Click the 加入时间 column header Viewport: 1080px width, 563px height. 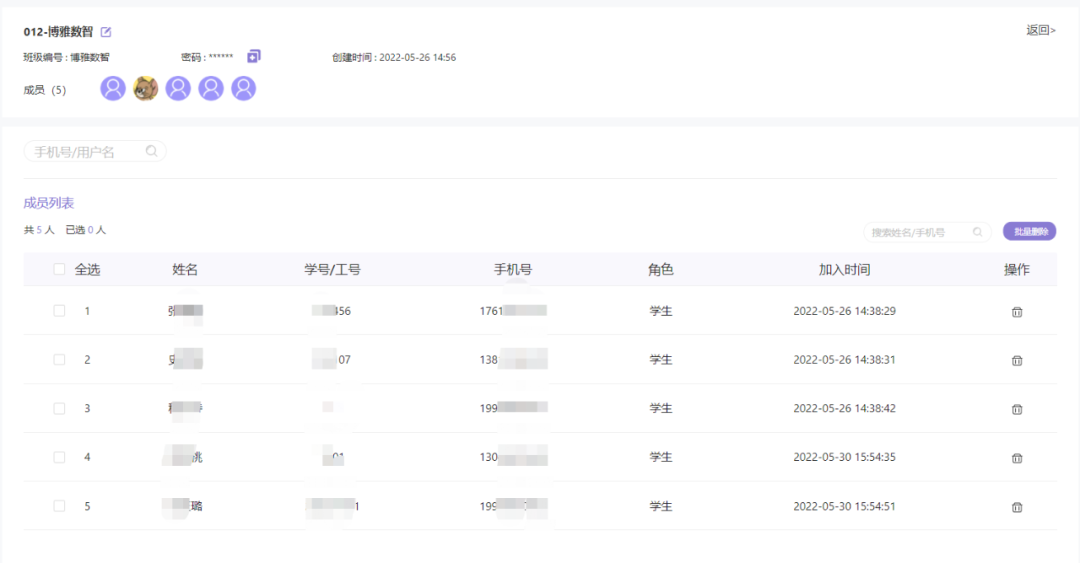(844, 269)
